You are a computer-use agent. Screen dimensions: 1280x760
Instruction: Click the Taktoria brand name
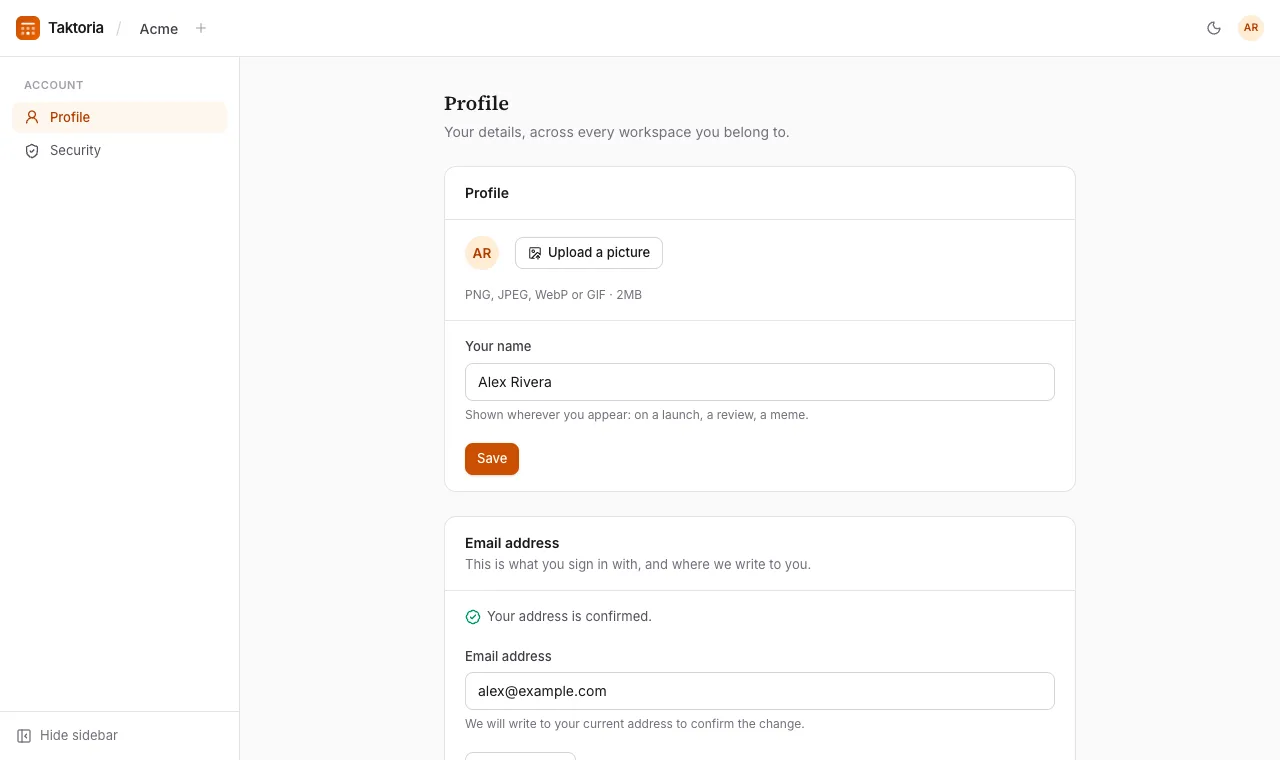(76, 28)
